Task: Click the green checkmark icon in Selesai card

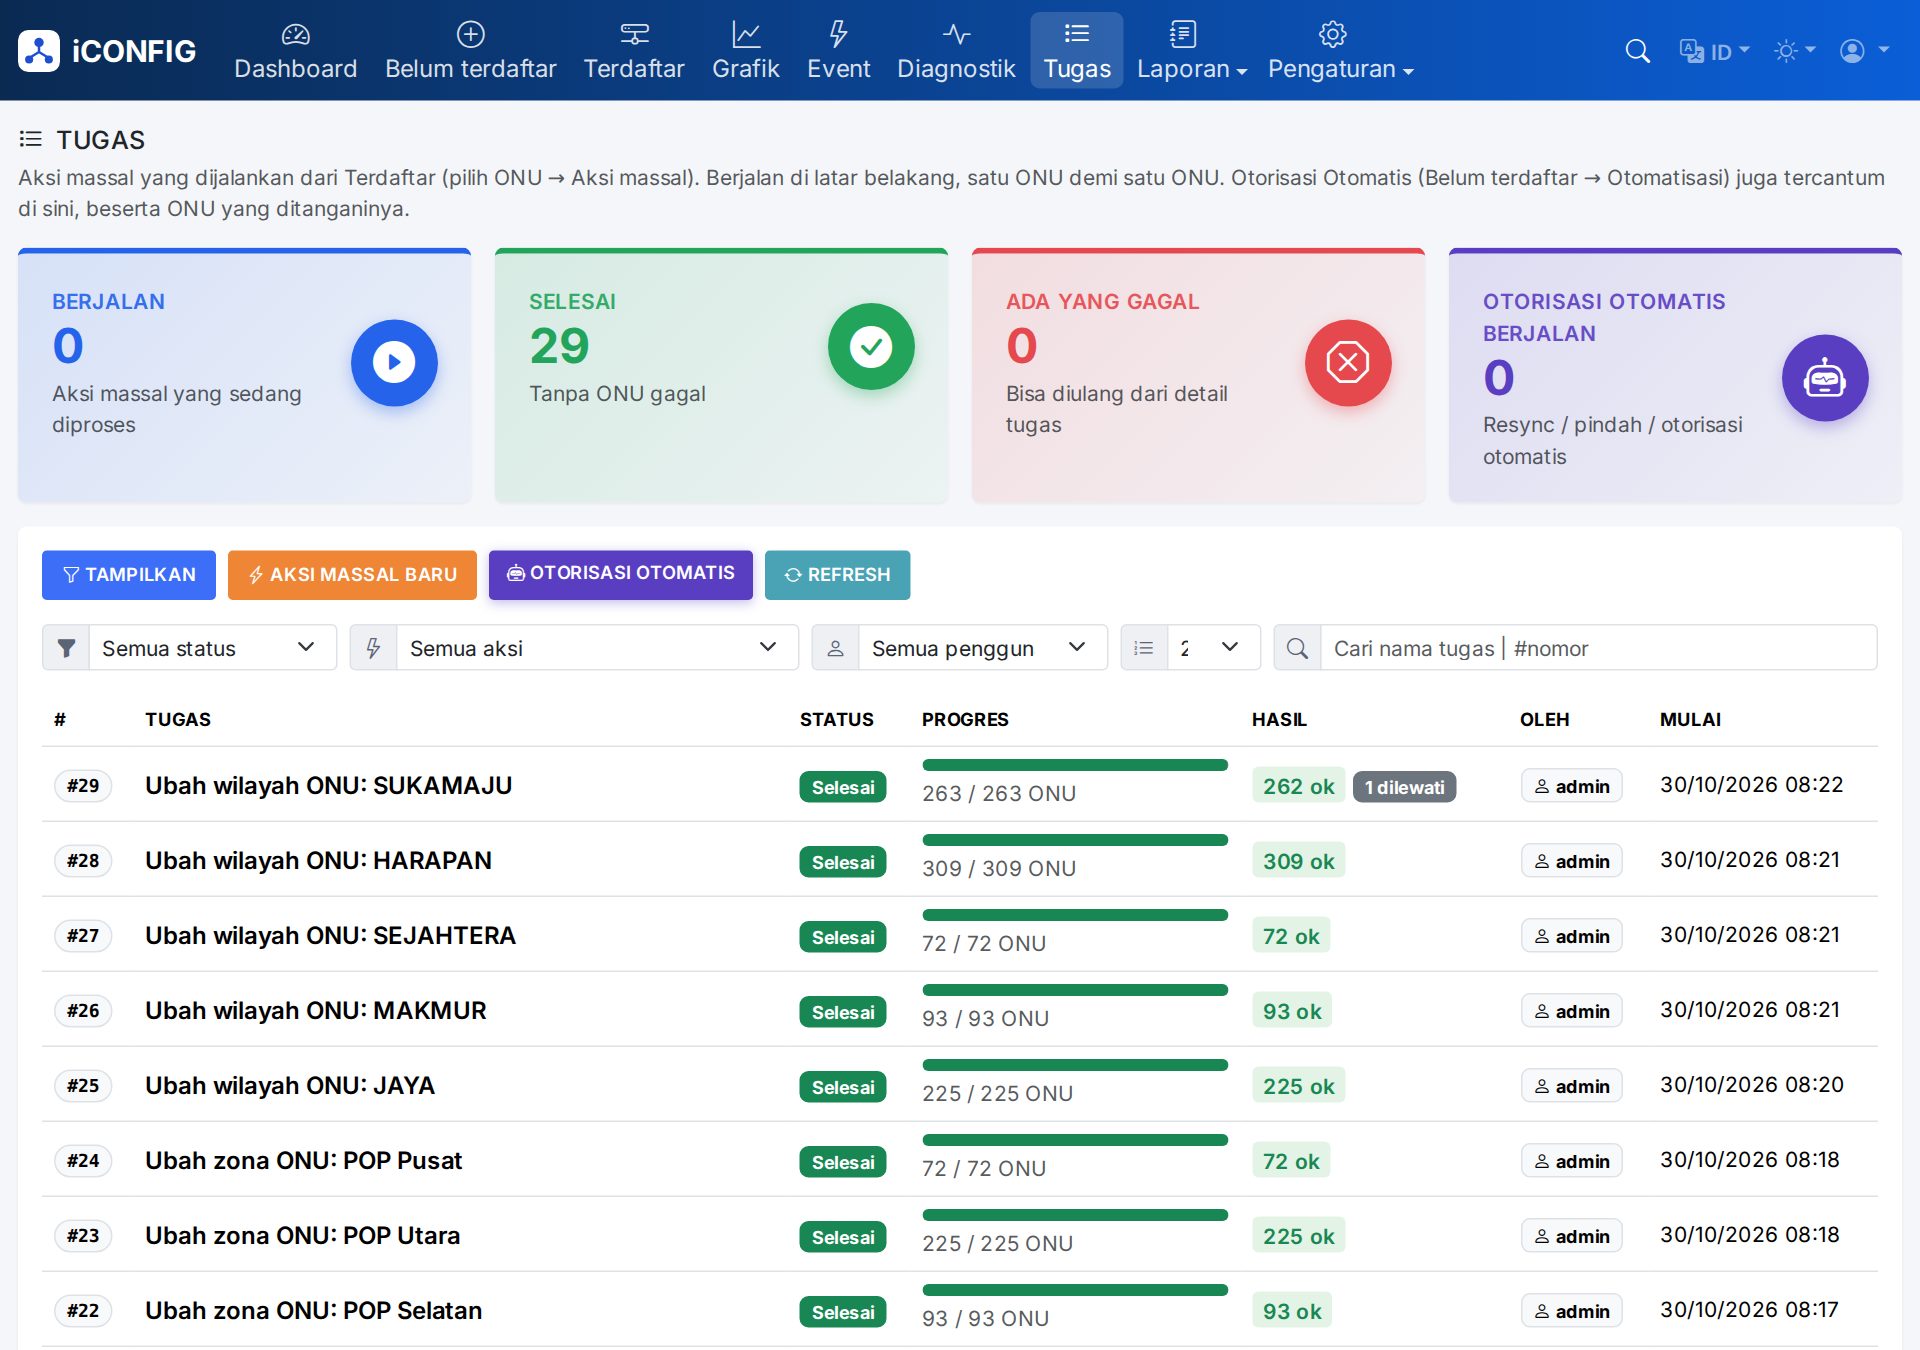Action: (871, 346)
